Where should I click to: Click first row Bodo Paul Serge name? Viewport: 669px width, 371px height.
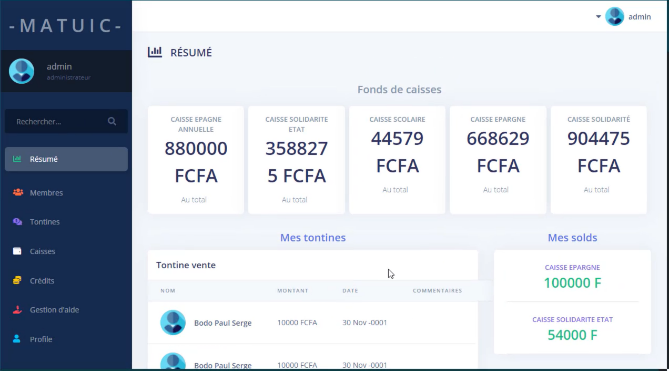223,323
